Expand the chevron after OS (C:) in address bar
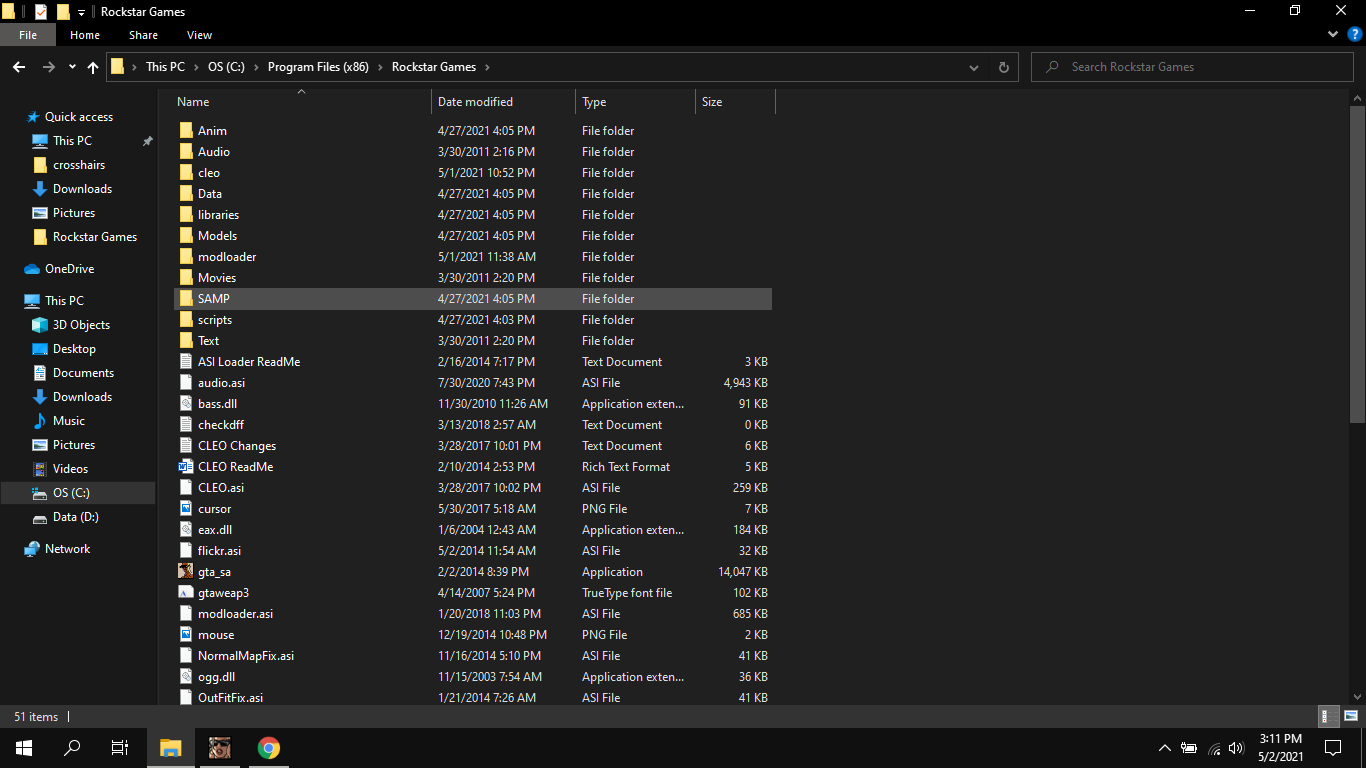1366x768 pixels. pos(257,67)
